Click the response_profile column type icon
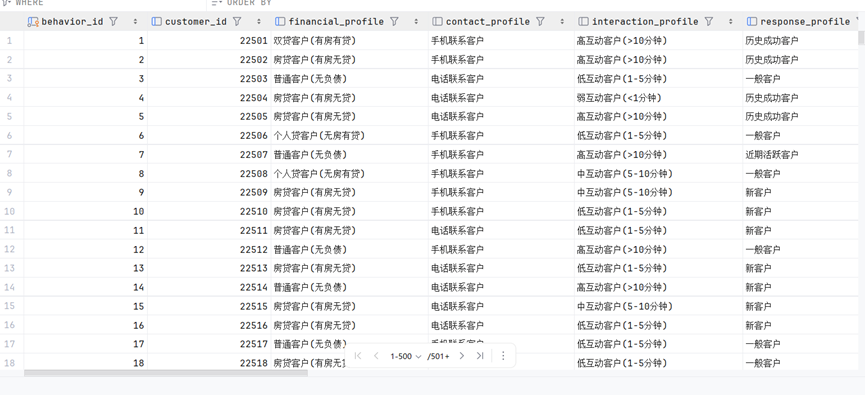 752,22
